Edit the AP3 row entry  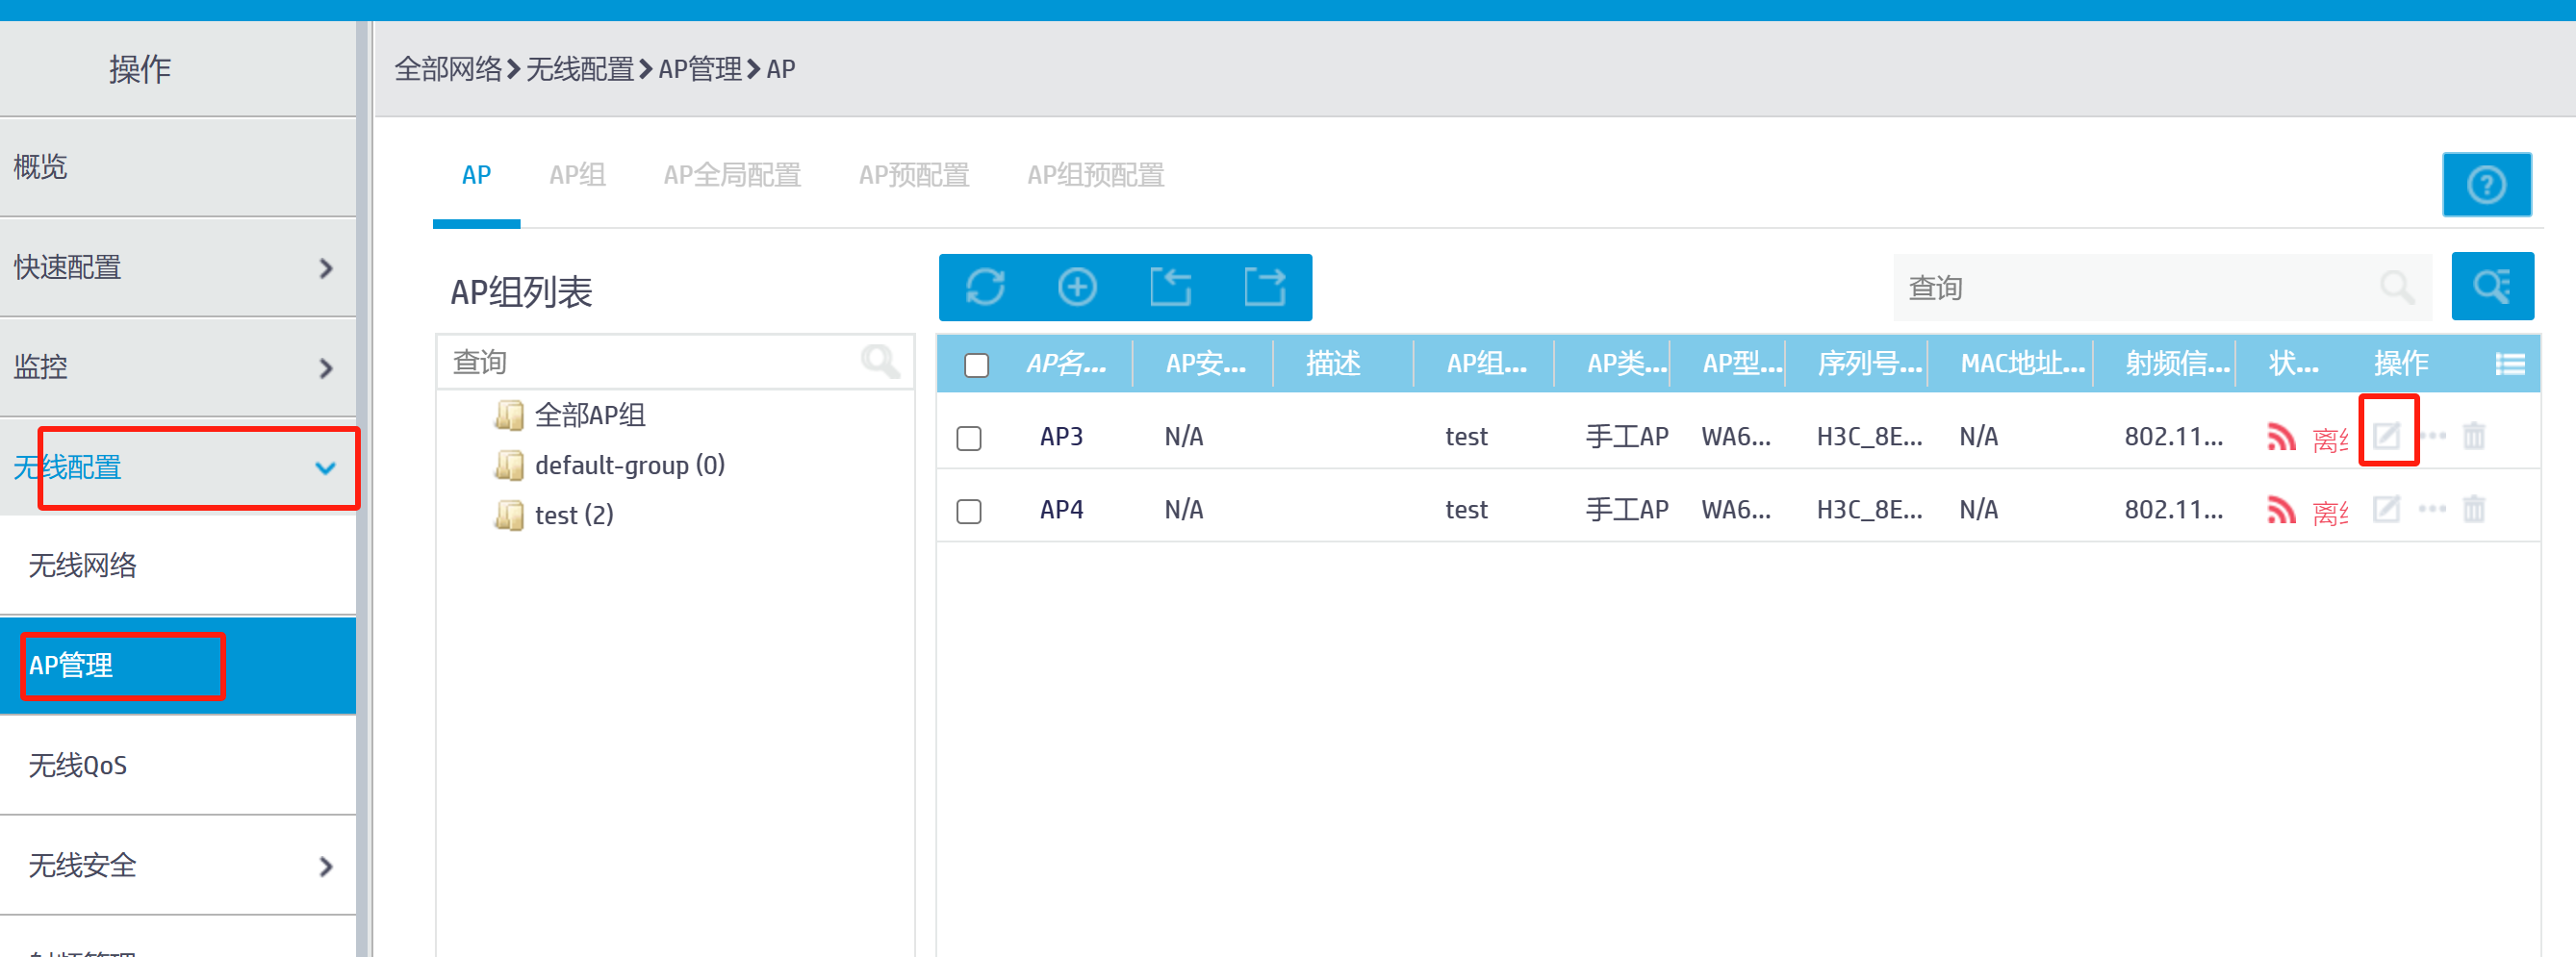click(2387, 436)
